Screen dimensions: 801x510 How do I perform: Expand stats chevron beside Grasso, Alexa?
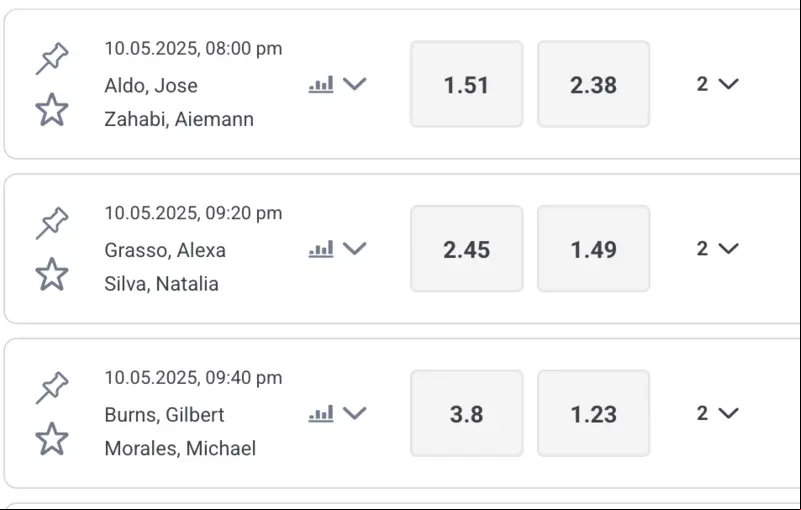355,248
